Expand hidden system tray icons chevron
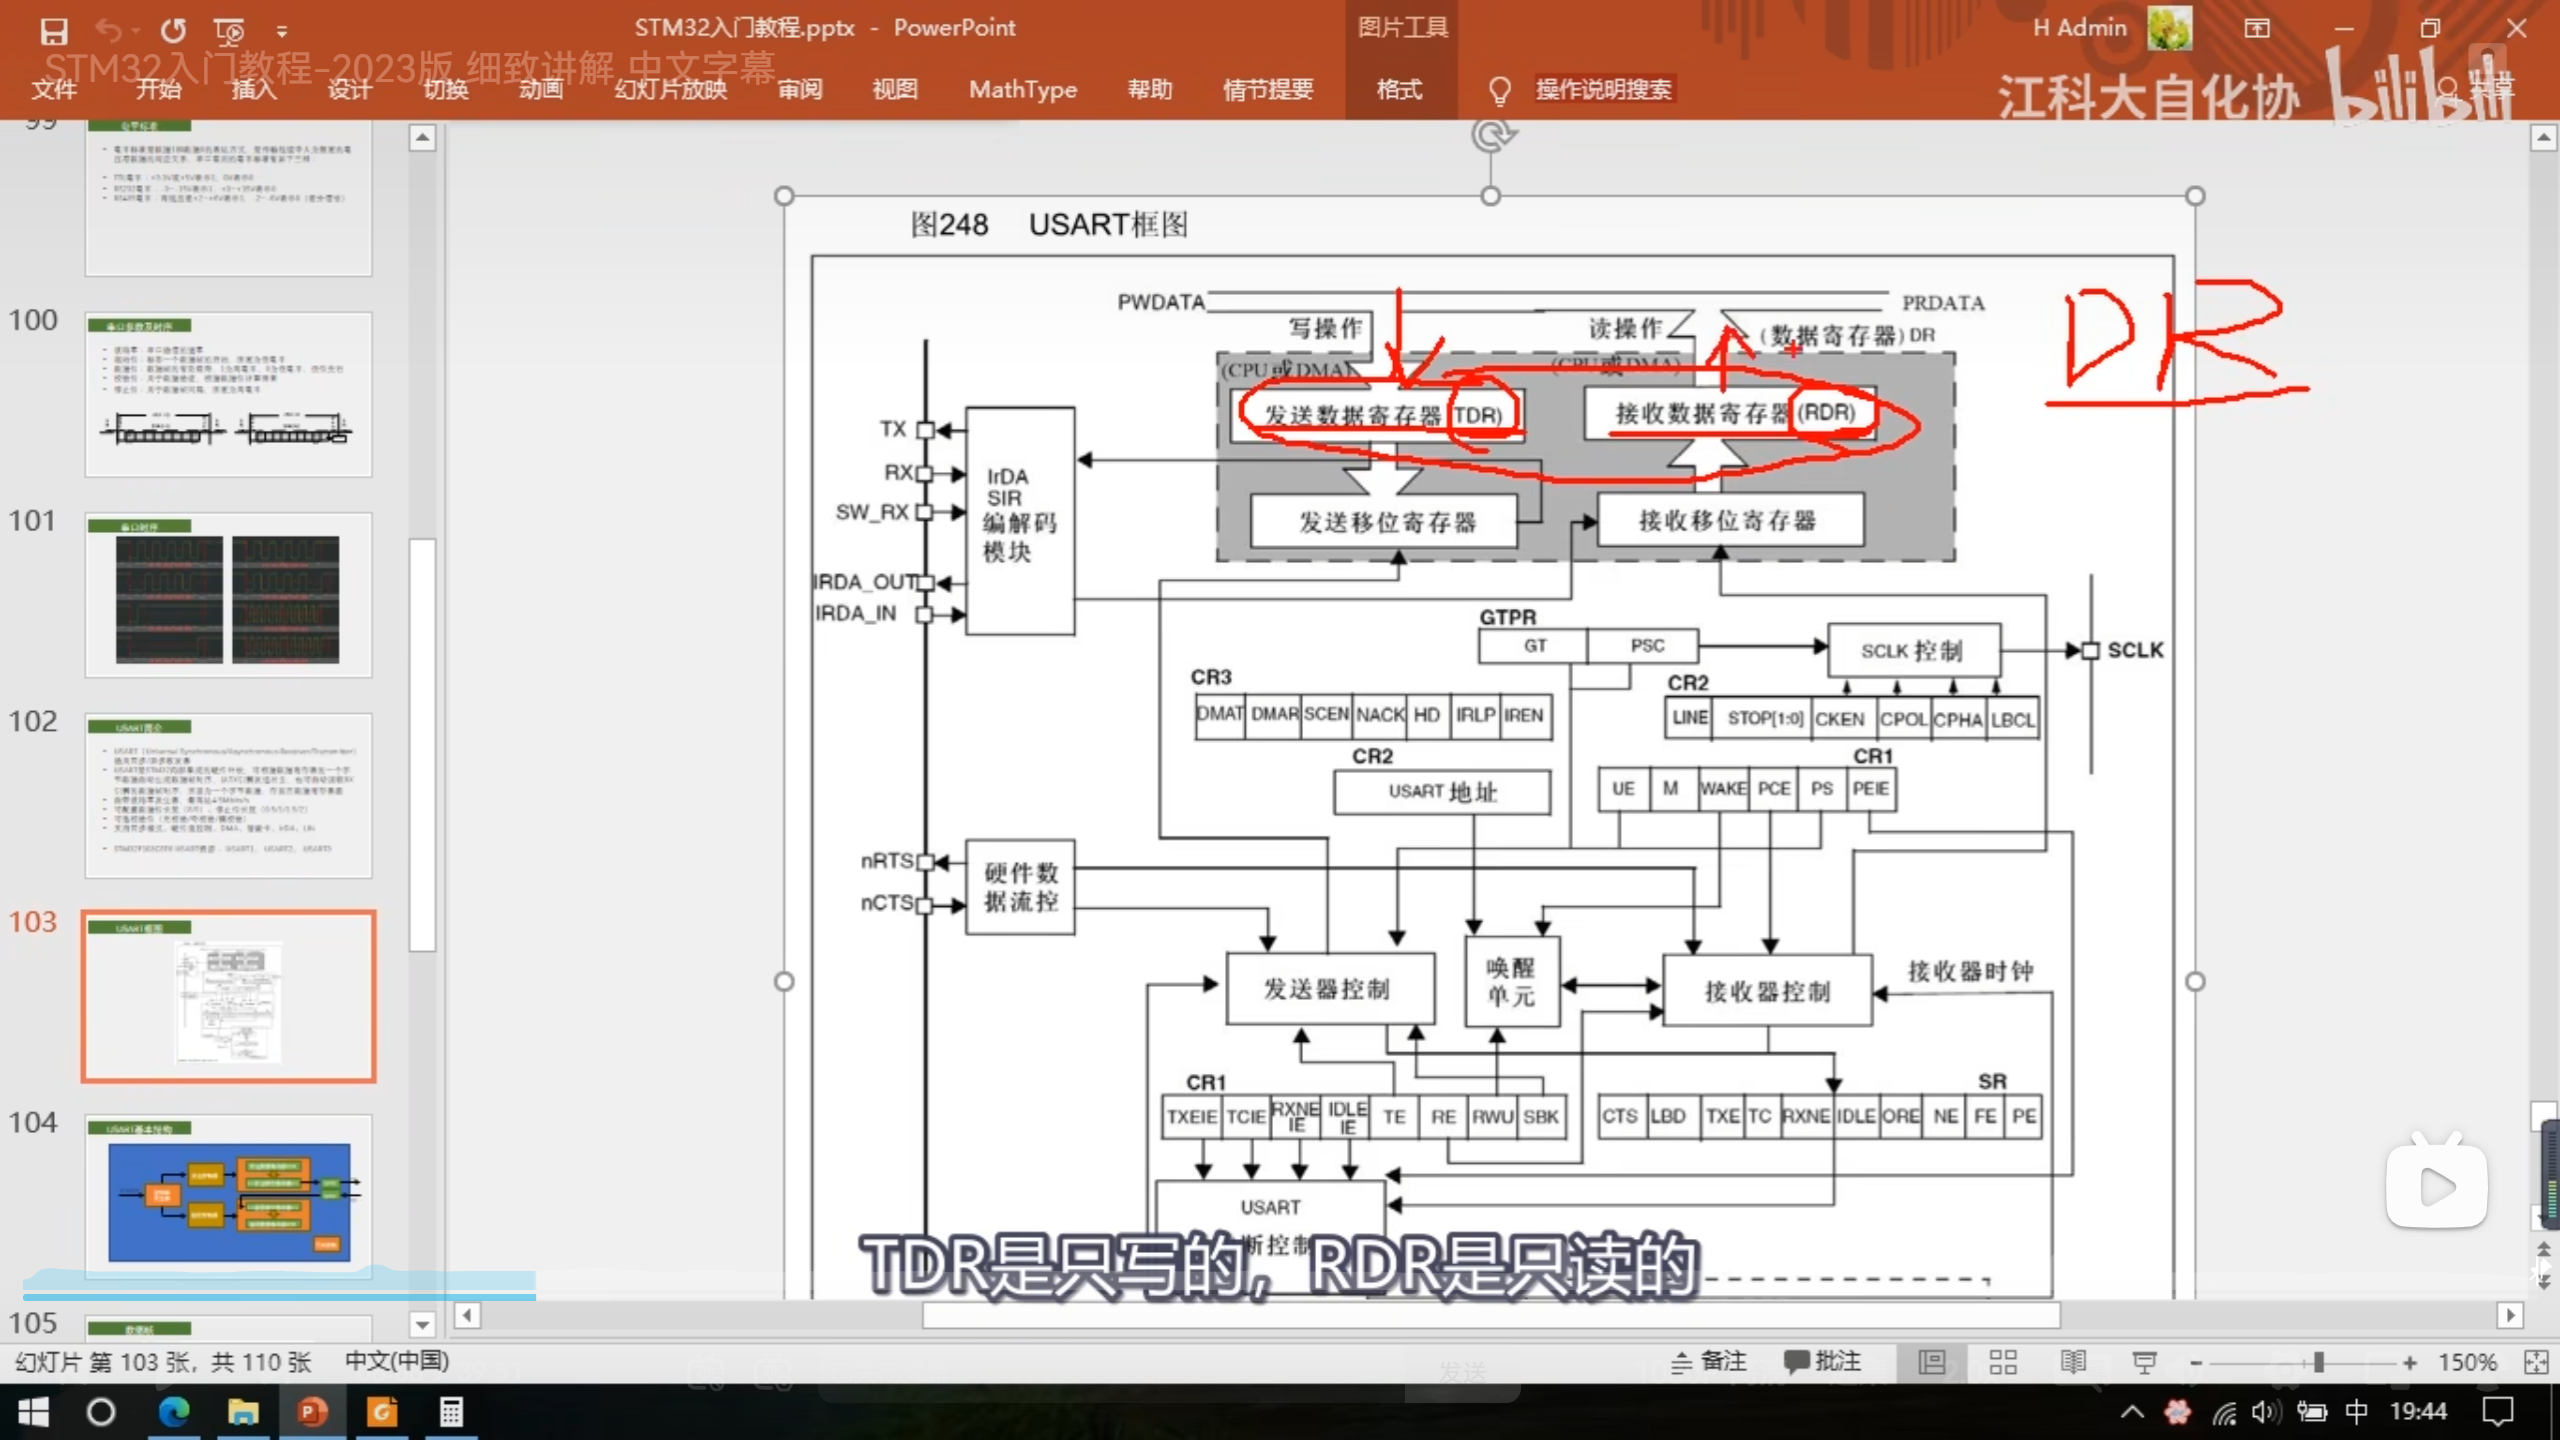 point(2132,1412)
